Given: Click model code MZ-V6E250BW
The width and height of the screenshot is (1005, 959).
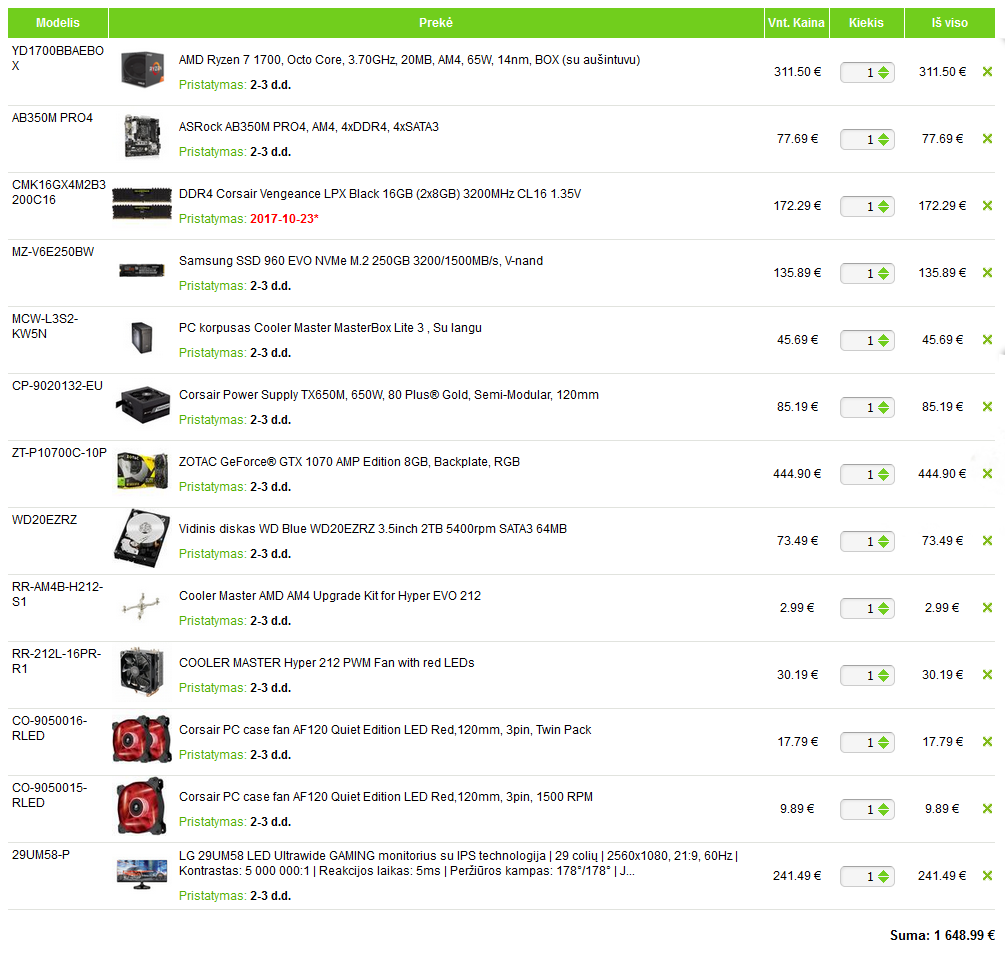Looking at the screenshot, I should 53,252.
